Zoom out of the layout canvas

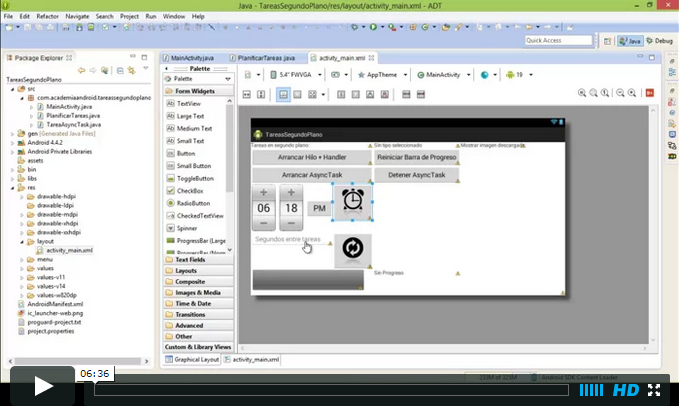point(620,93)
